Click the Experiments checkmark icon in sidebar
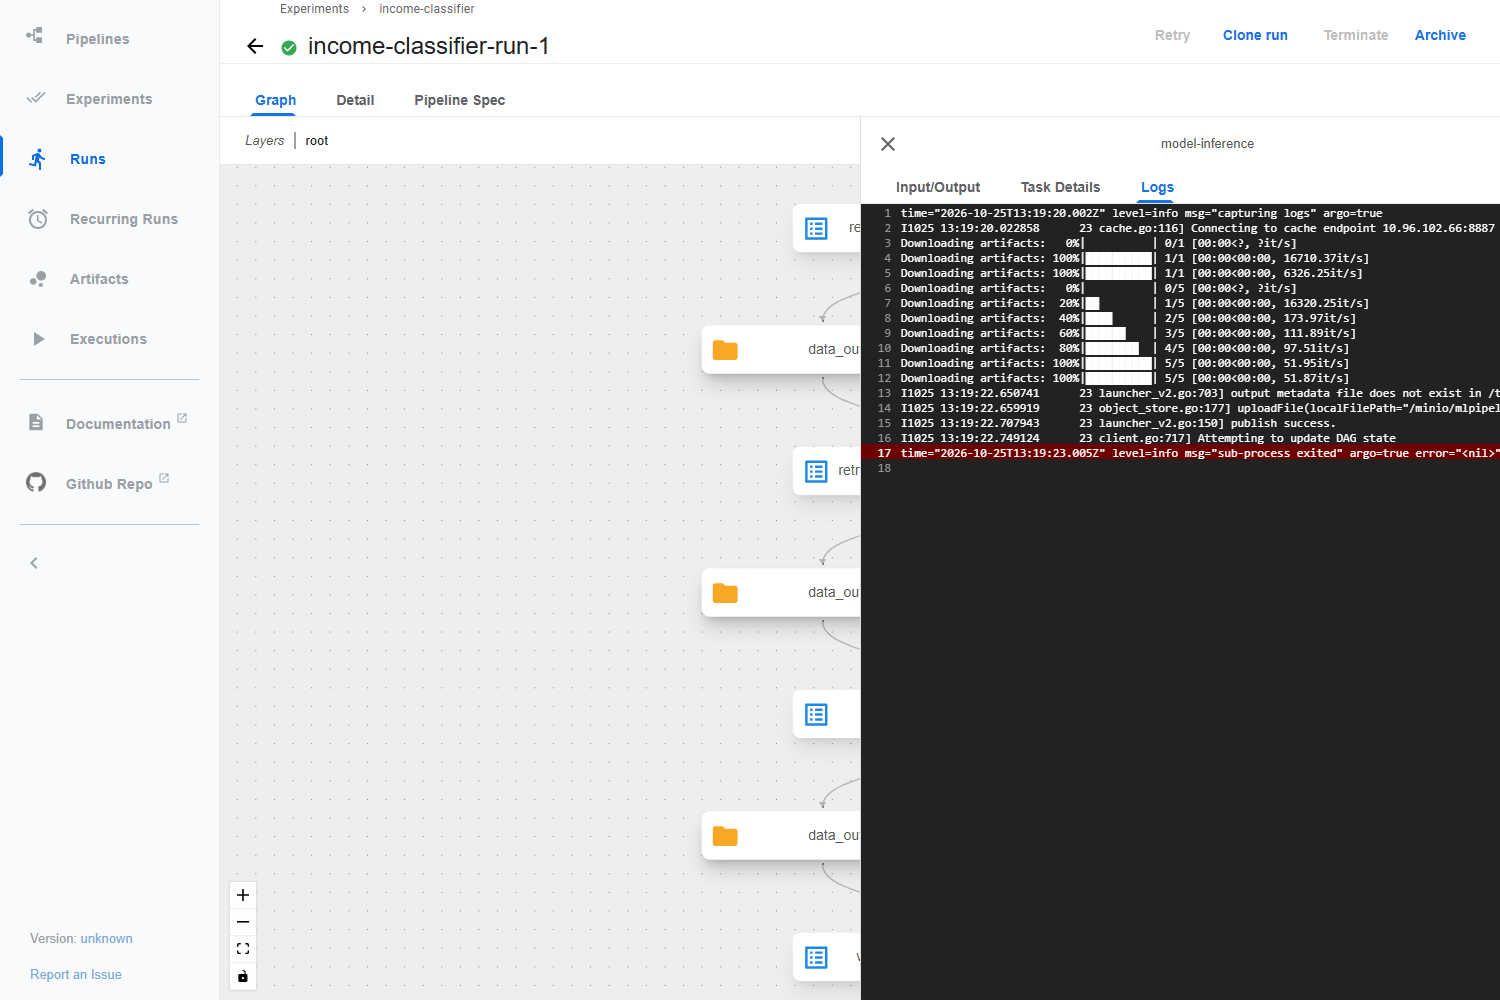 (36, 98)
